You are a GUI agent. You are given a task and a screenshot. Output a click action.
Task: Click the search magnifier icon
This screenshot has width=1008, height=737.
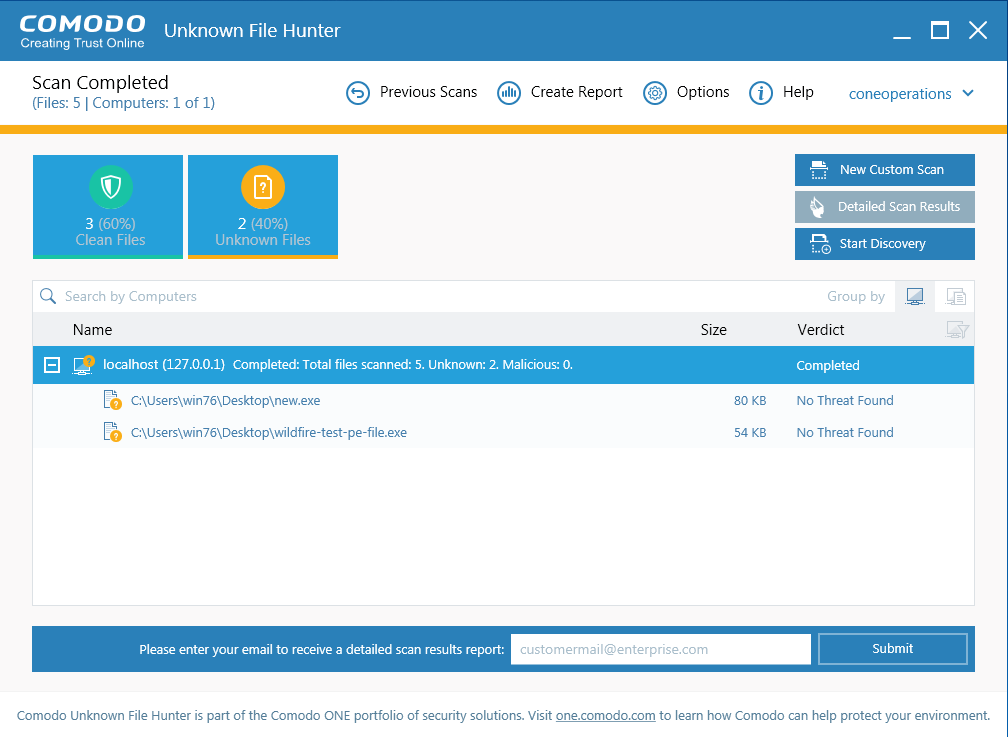pyautogui.click(x=48, y=296)
